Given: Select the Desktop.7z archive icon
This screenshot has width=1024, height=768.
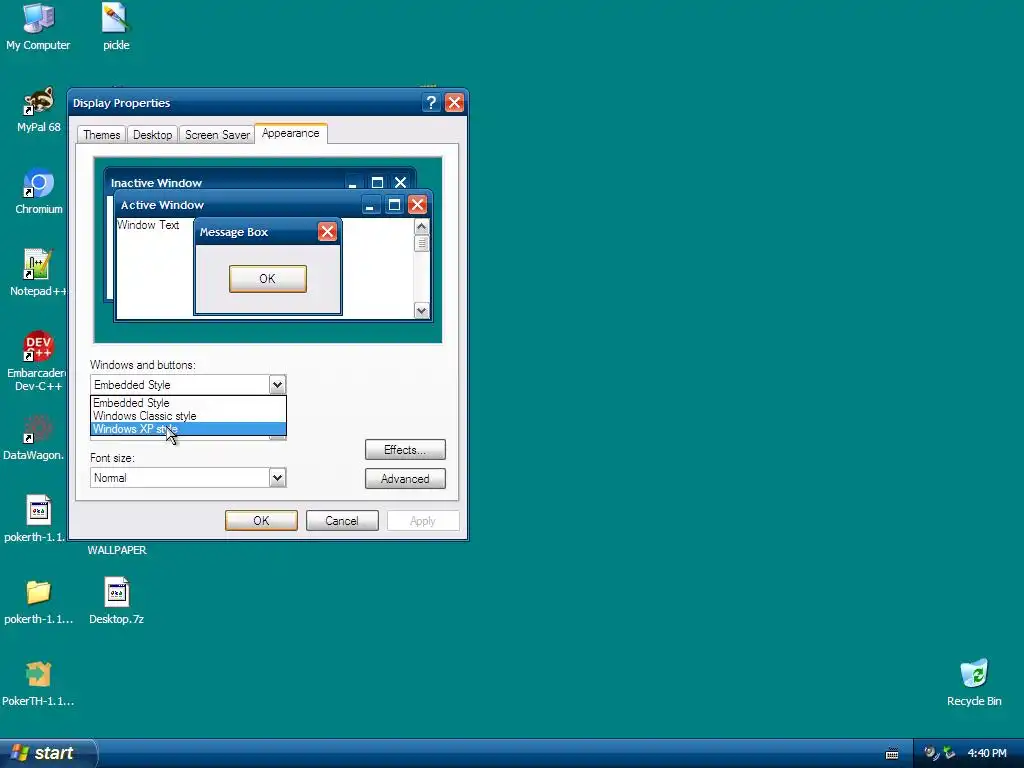Looking at the screenshot, I should coord(116,601).
